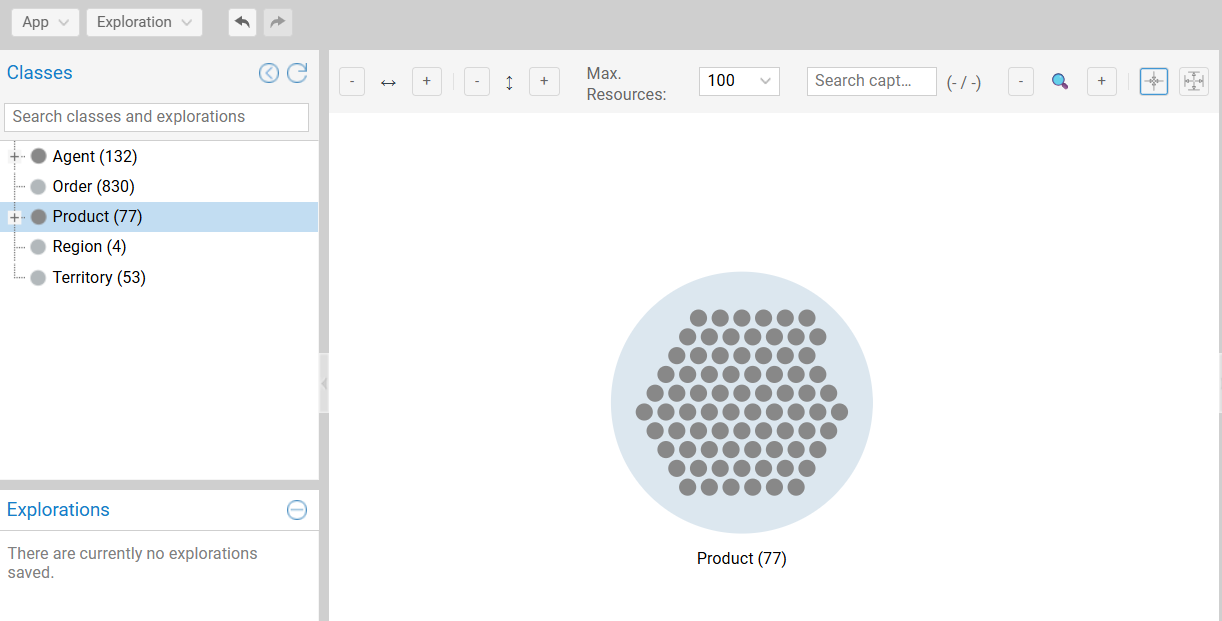The width and height of the screenshot is (1222, 621).
Task: Zoom out with minus button beside magnifier
Action: point(1020,82)
